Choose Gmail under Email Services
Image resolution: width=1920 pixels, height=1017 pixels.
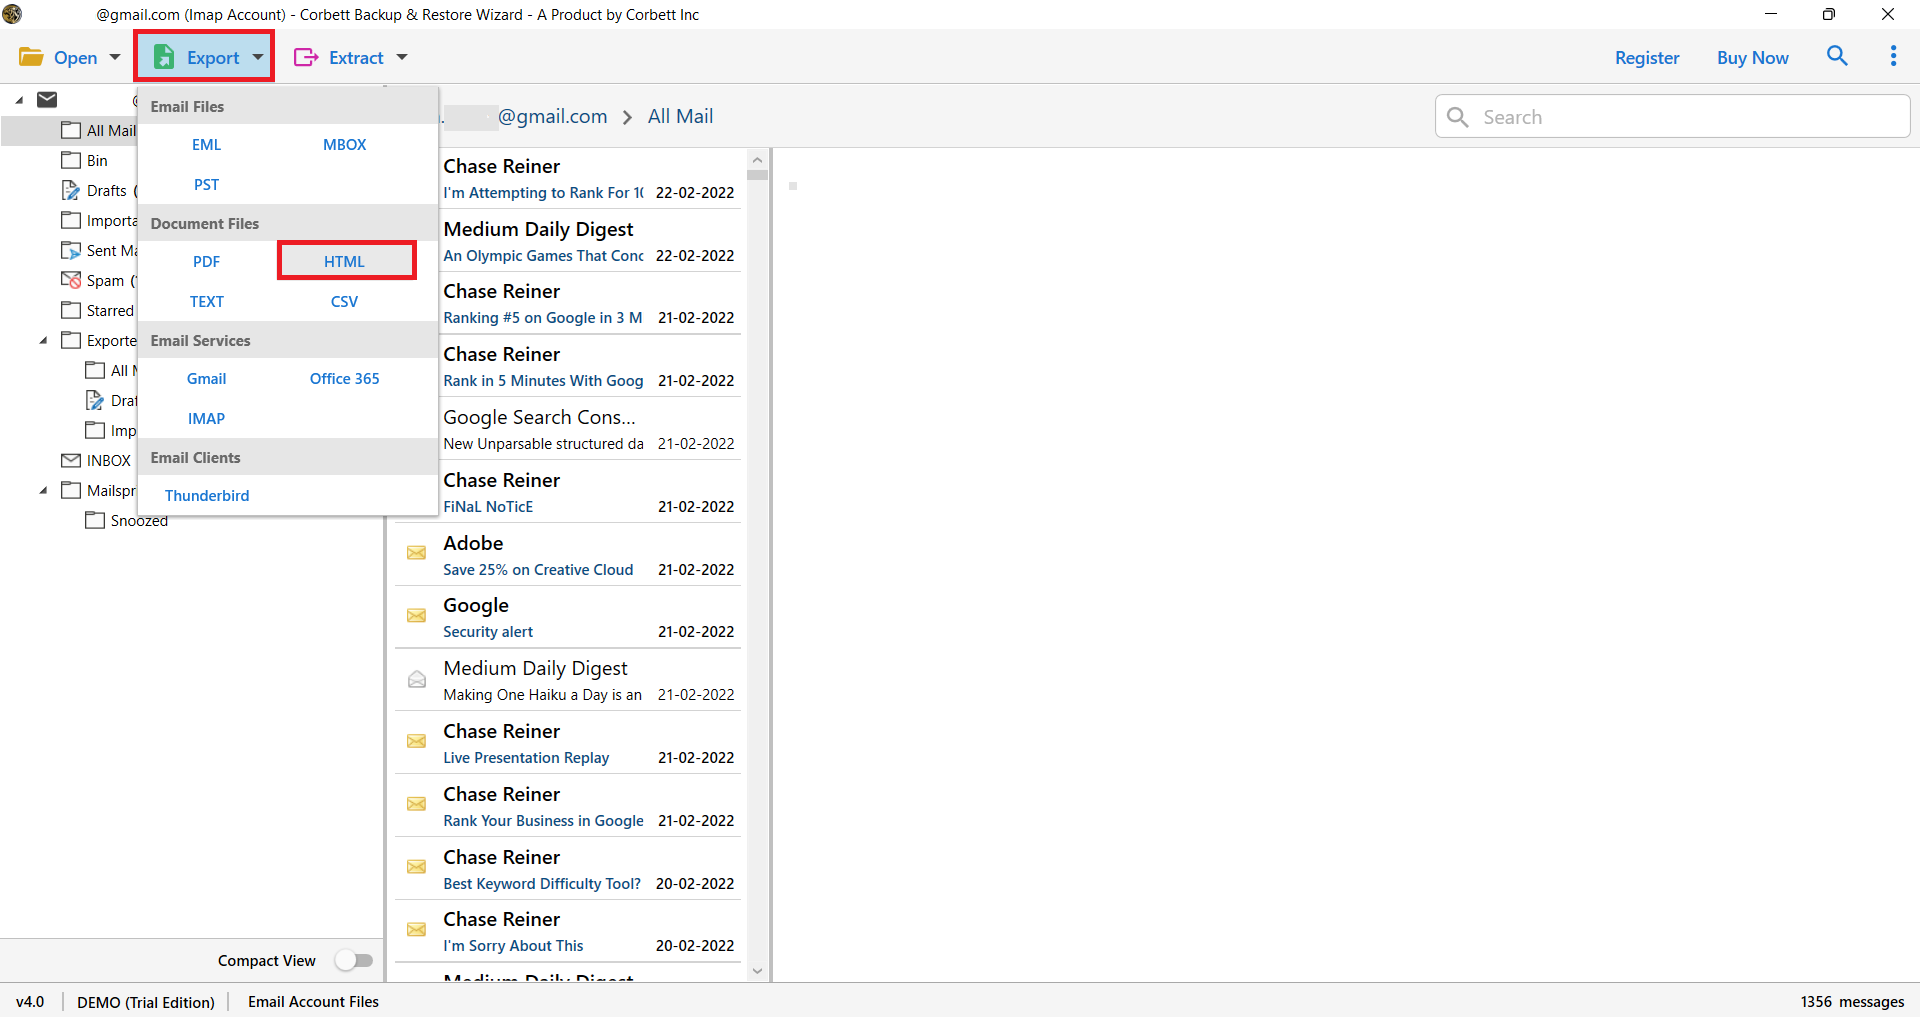pos(207,378)
